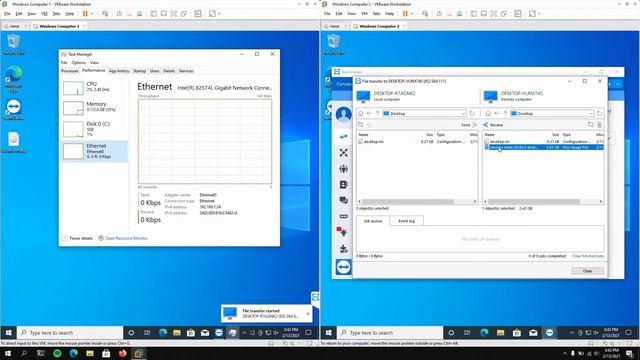This screenshot has width=640, height=360.
Task: Go up one folder in remote file pane
Action: (505, 113)
